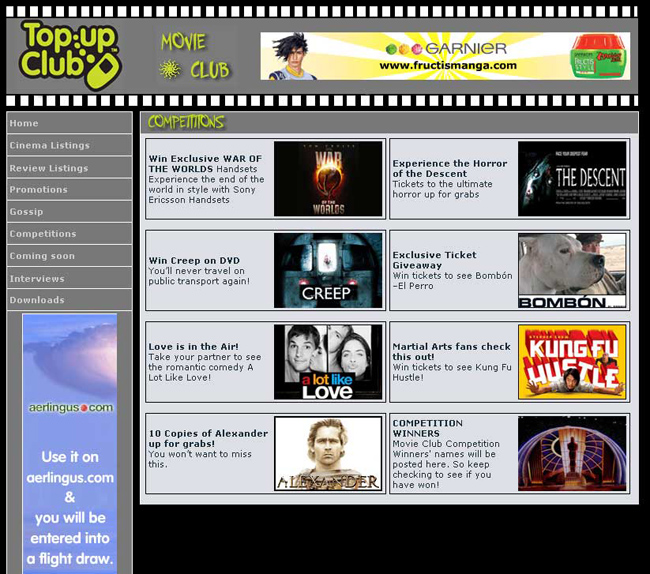Image resolution: width=650 pixels, height=574 pixels.
Task: Select Promotions in the sidebar
Action: (69, 190)
